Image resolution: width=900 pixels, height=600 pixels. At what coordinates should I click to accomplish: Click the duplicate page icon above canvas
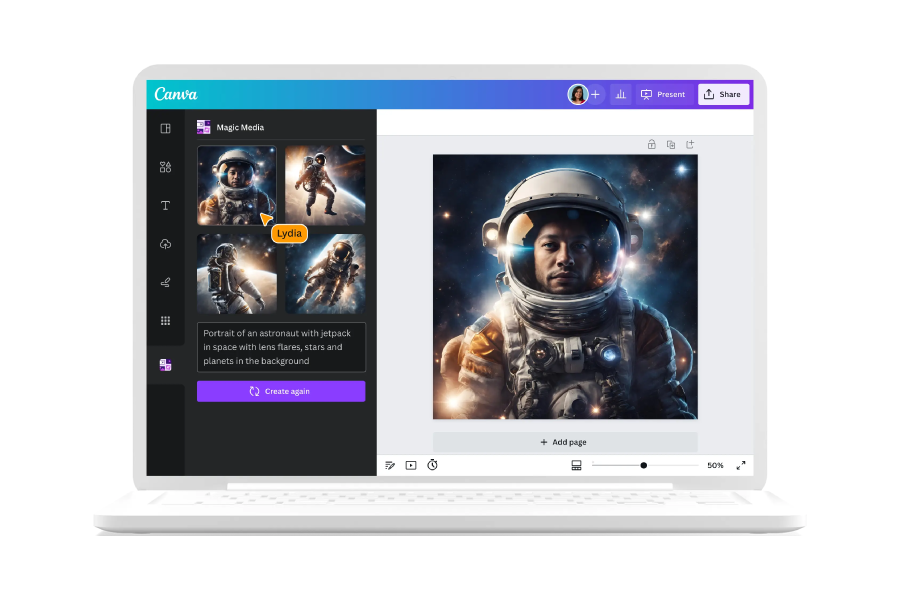point(670,144)
